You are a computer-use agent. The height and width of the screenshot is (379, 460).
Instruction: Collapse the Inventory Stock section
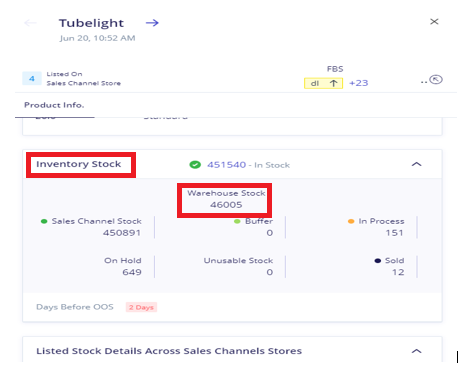click(x=417, y=164)
